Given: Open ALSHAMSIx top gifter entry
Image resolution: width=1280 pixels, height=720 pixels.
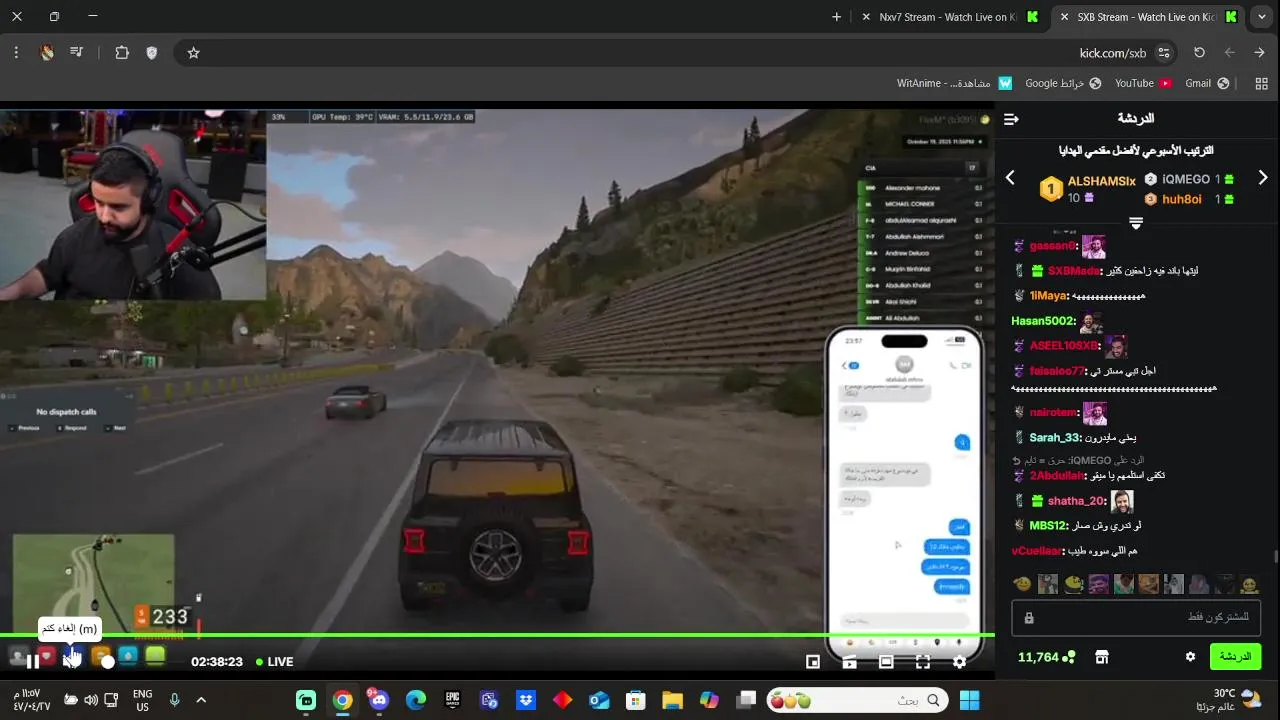Looking at the screenshot, I should coord(1089,189).
